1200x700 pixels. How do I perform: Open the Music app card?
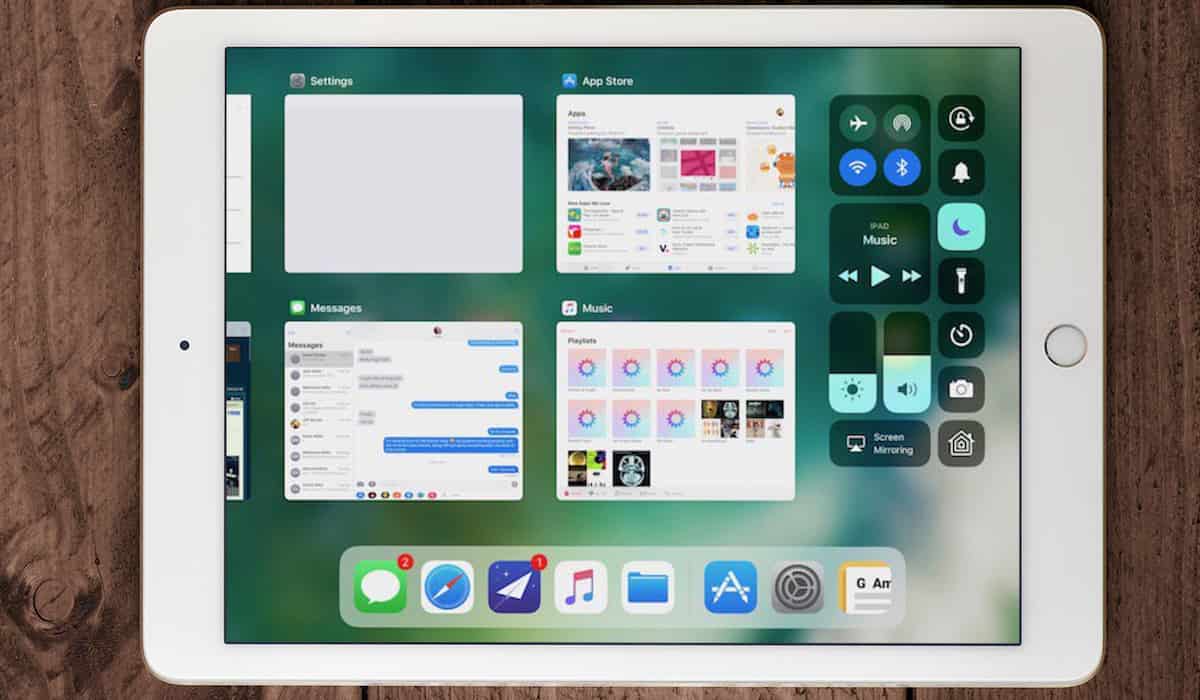click(x=676, y=411)
